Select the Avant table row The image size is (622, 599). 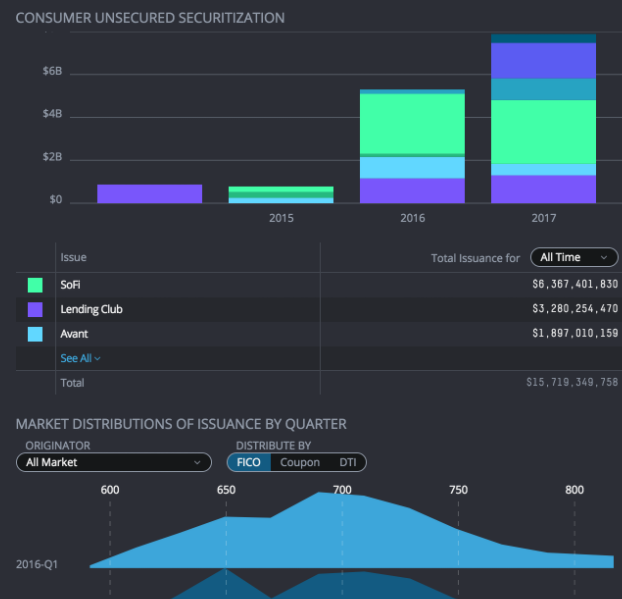click(x=317, y=334)
